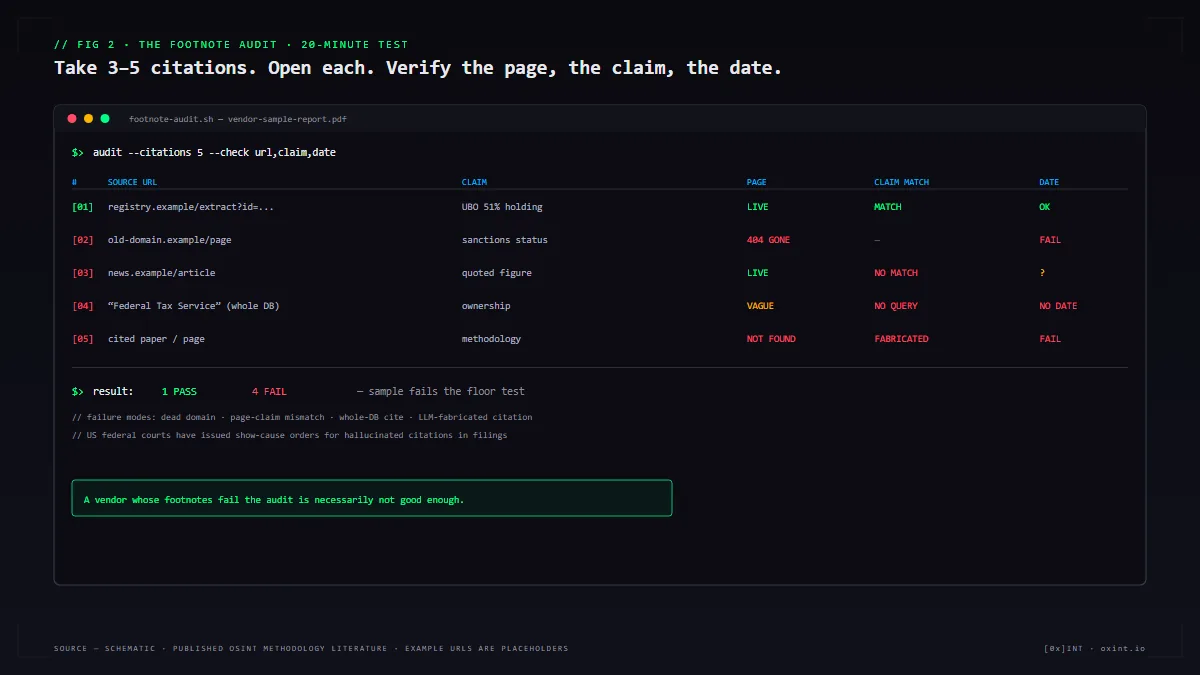Click the Federal Tax Service (whole DB) source
The image size is (1200, 675).
(194, 306)
